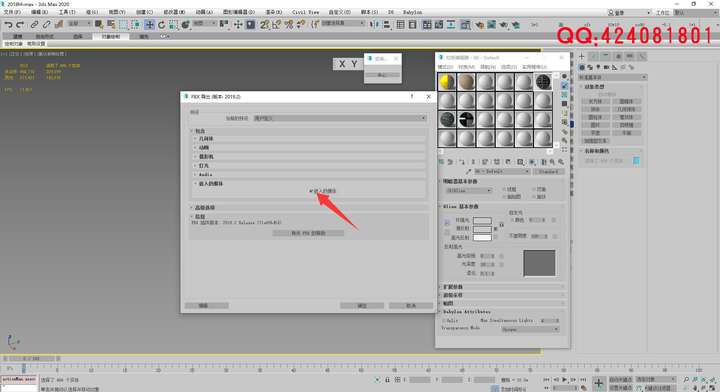
Task: Open Render Setup from main toolbar
Action: (x=479, y=24)
